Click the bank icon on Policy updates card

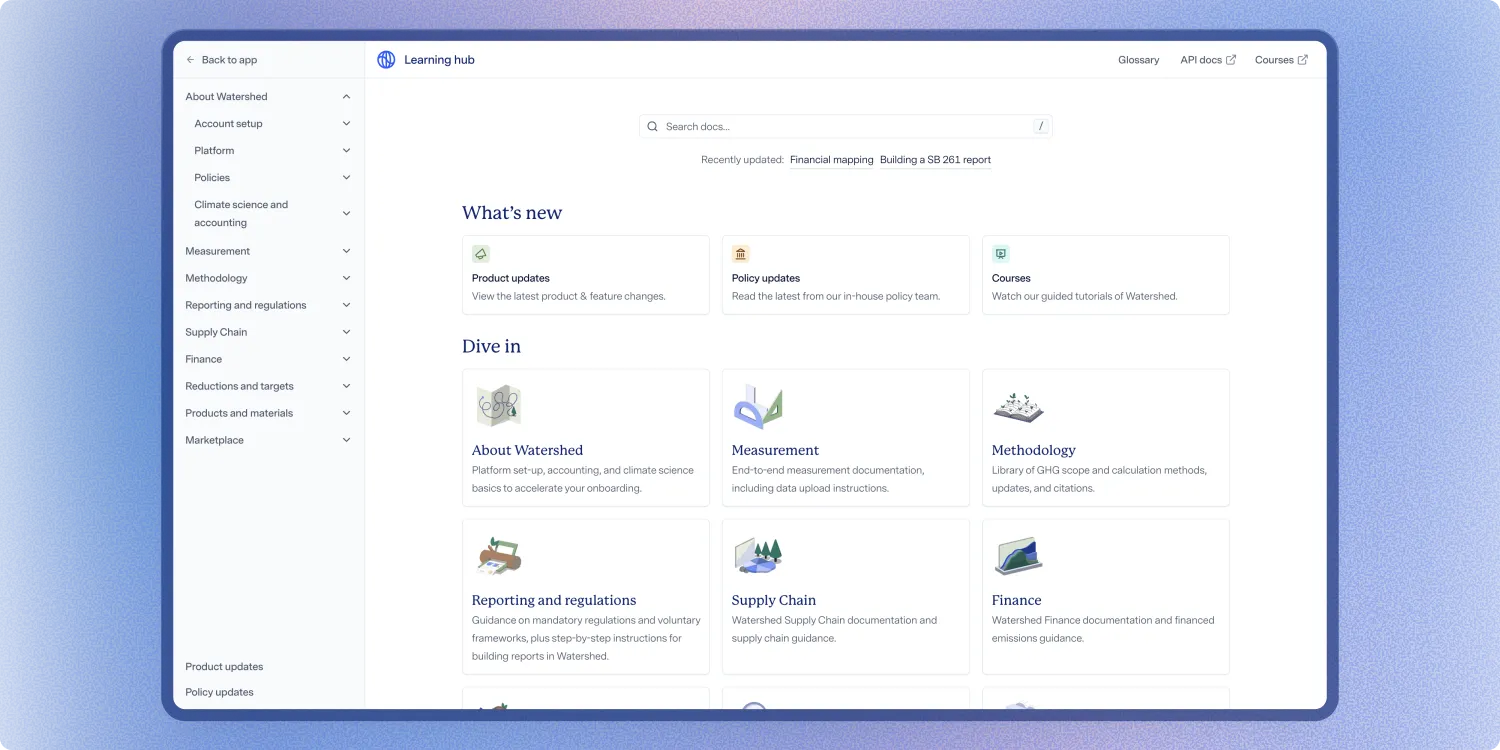pos(740,254)
